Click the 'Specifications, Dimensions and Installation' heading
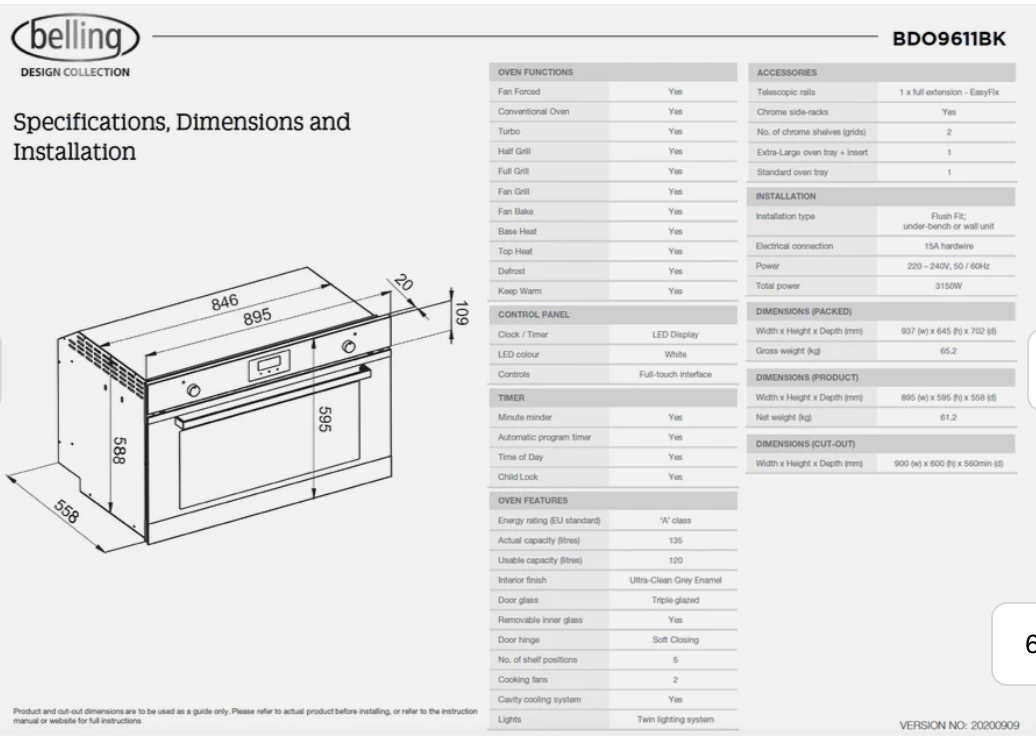Screen dimensions: 1036x740 (182, 137)
